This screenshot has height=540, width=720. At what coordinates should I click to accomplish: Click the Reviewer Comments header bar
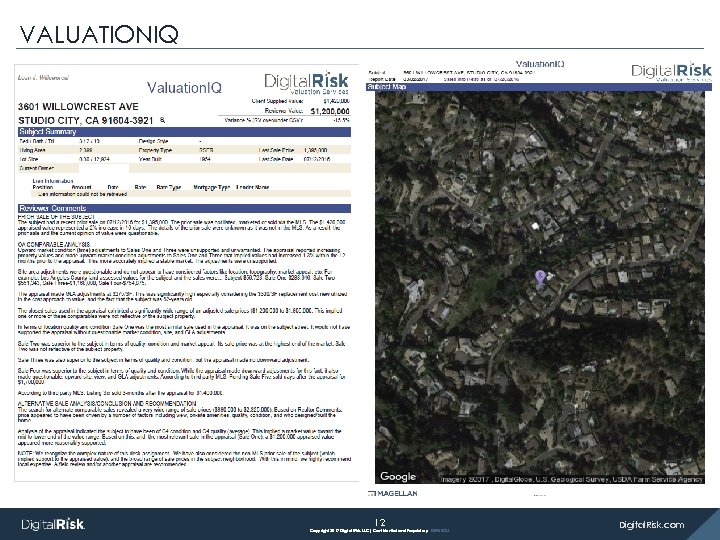pyautogui.click(x=184, y=208)
